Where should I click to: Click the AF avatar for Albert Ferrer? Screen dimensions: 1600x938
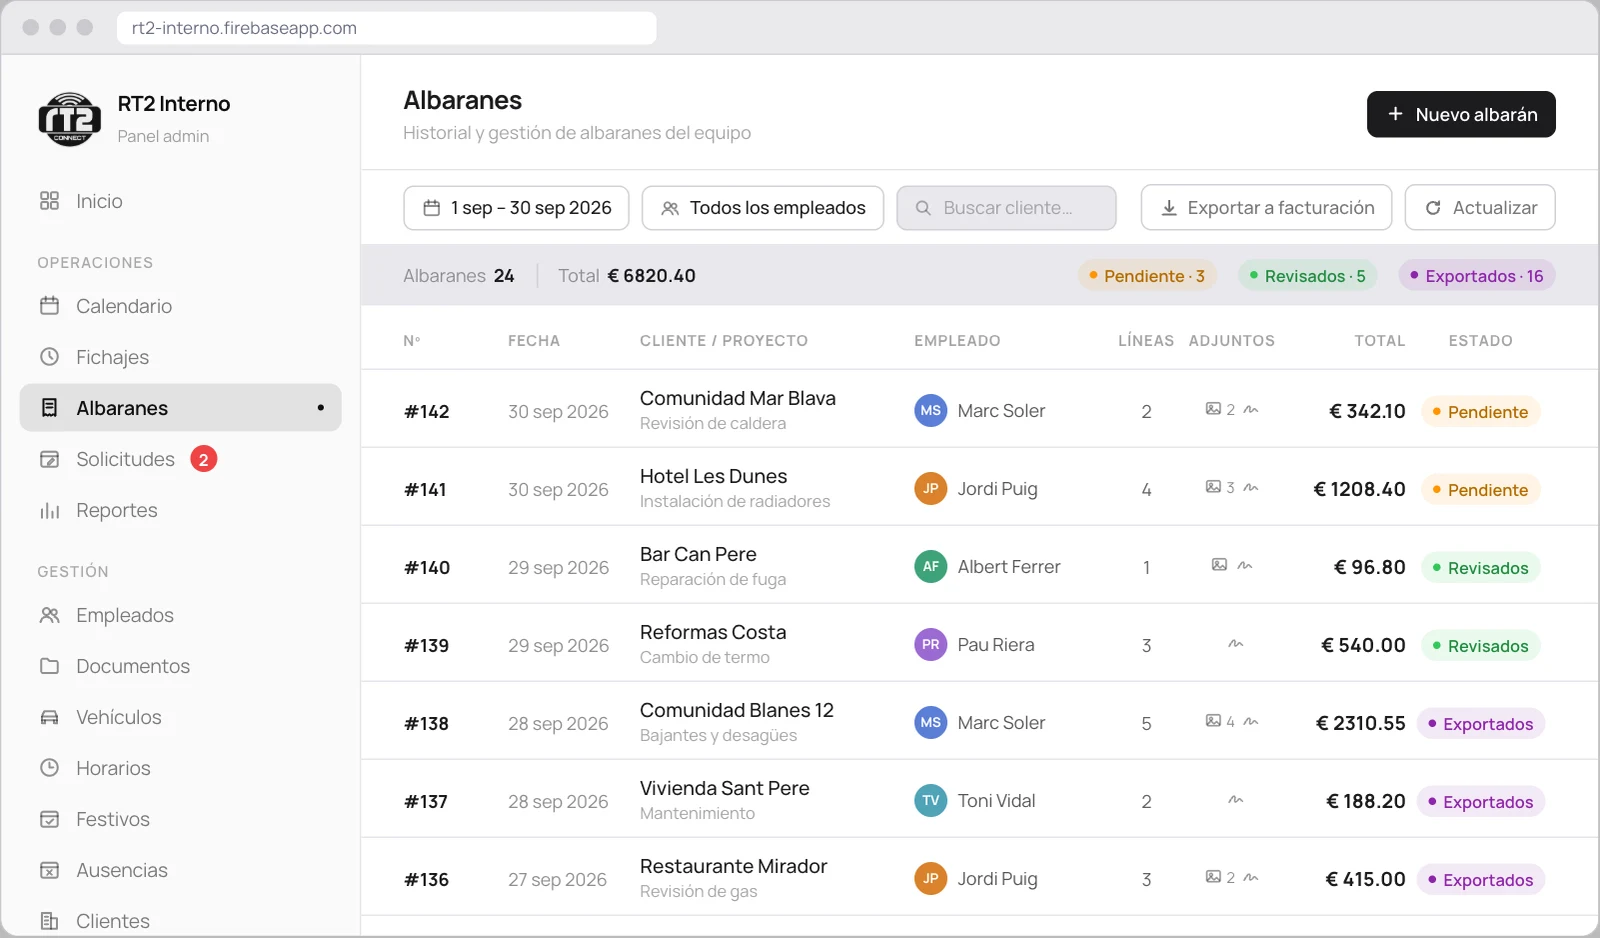coord(931,567)
